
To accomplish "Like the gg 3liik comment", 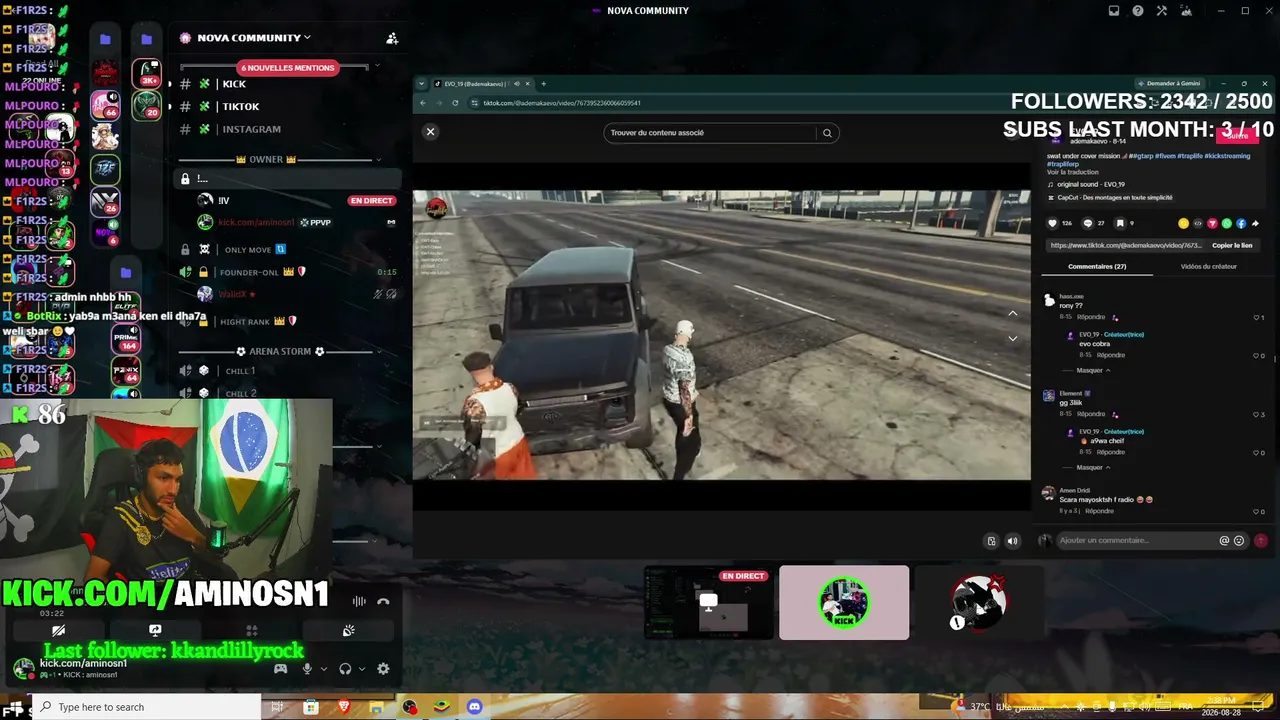I will (1257, 414).
